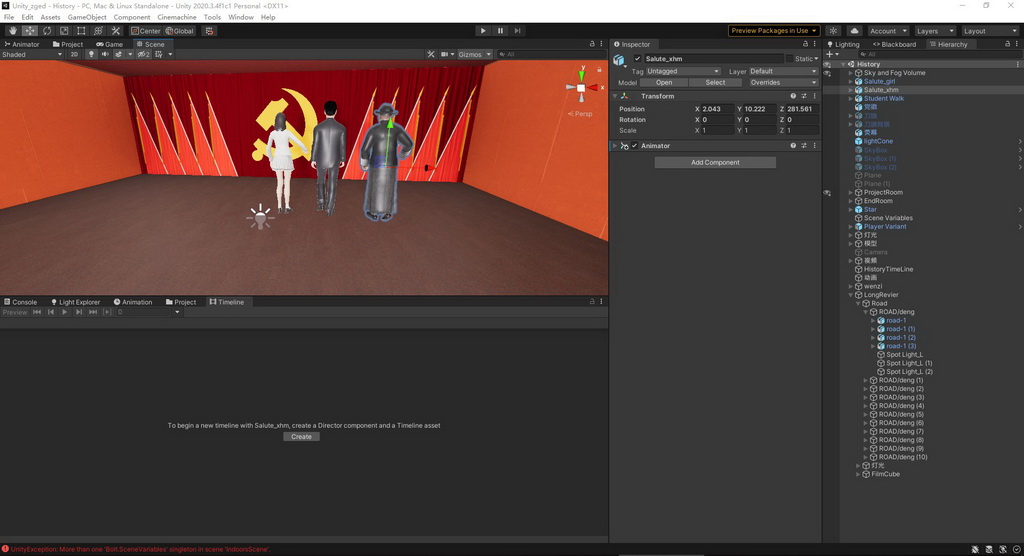
Task: Enable the Static checkbox
Action: pos(790,59)
